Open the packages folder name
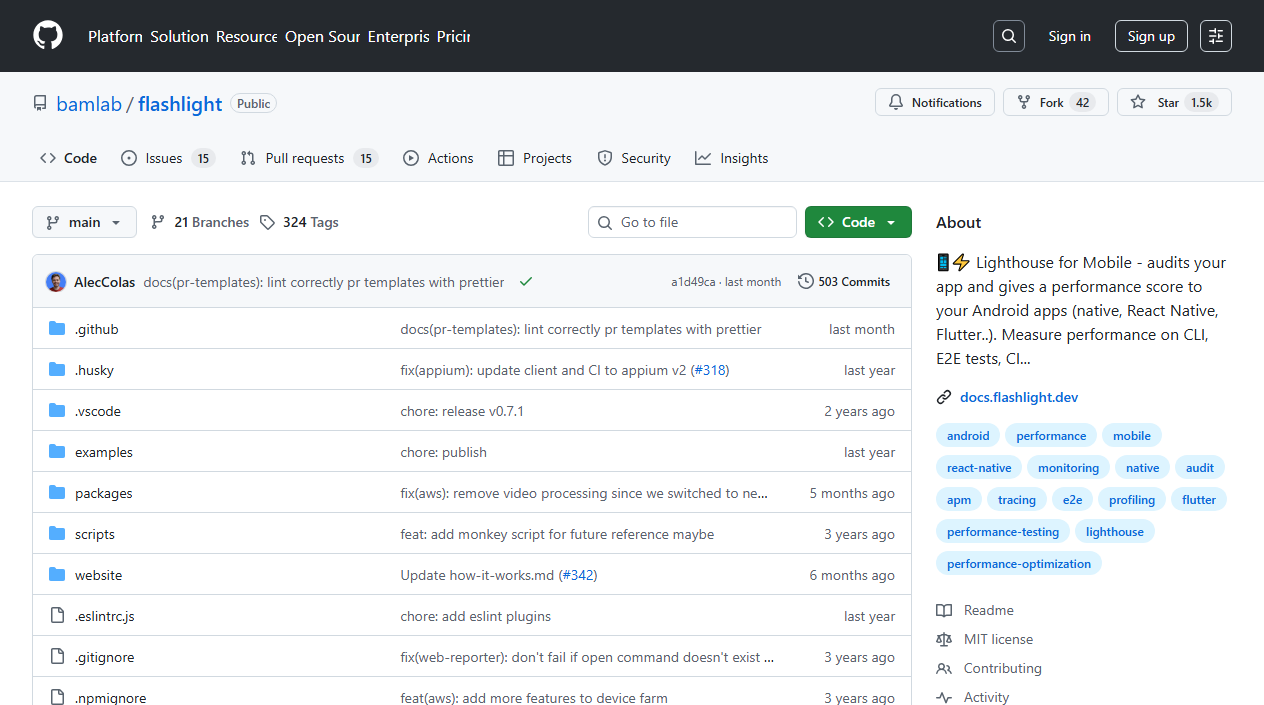 104,493
